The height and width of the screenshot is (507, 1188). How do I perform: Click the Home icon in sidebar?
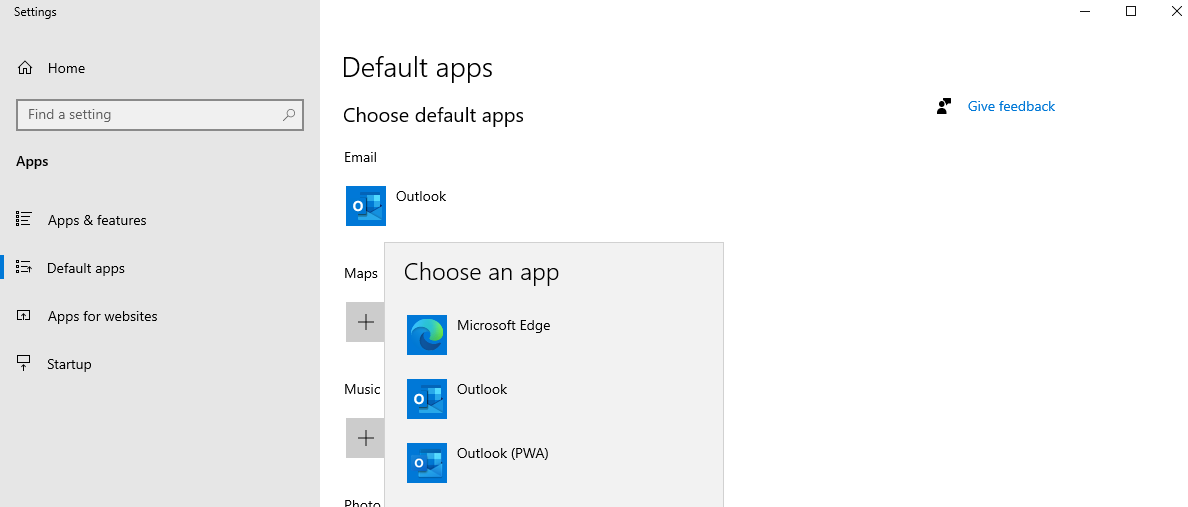24,68
